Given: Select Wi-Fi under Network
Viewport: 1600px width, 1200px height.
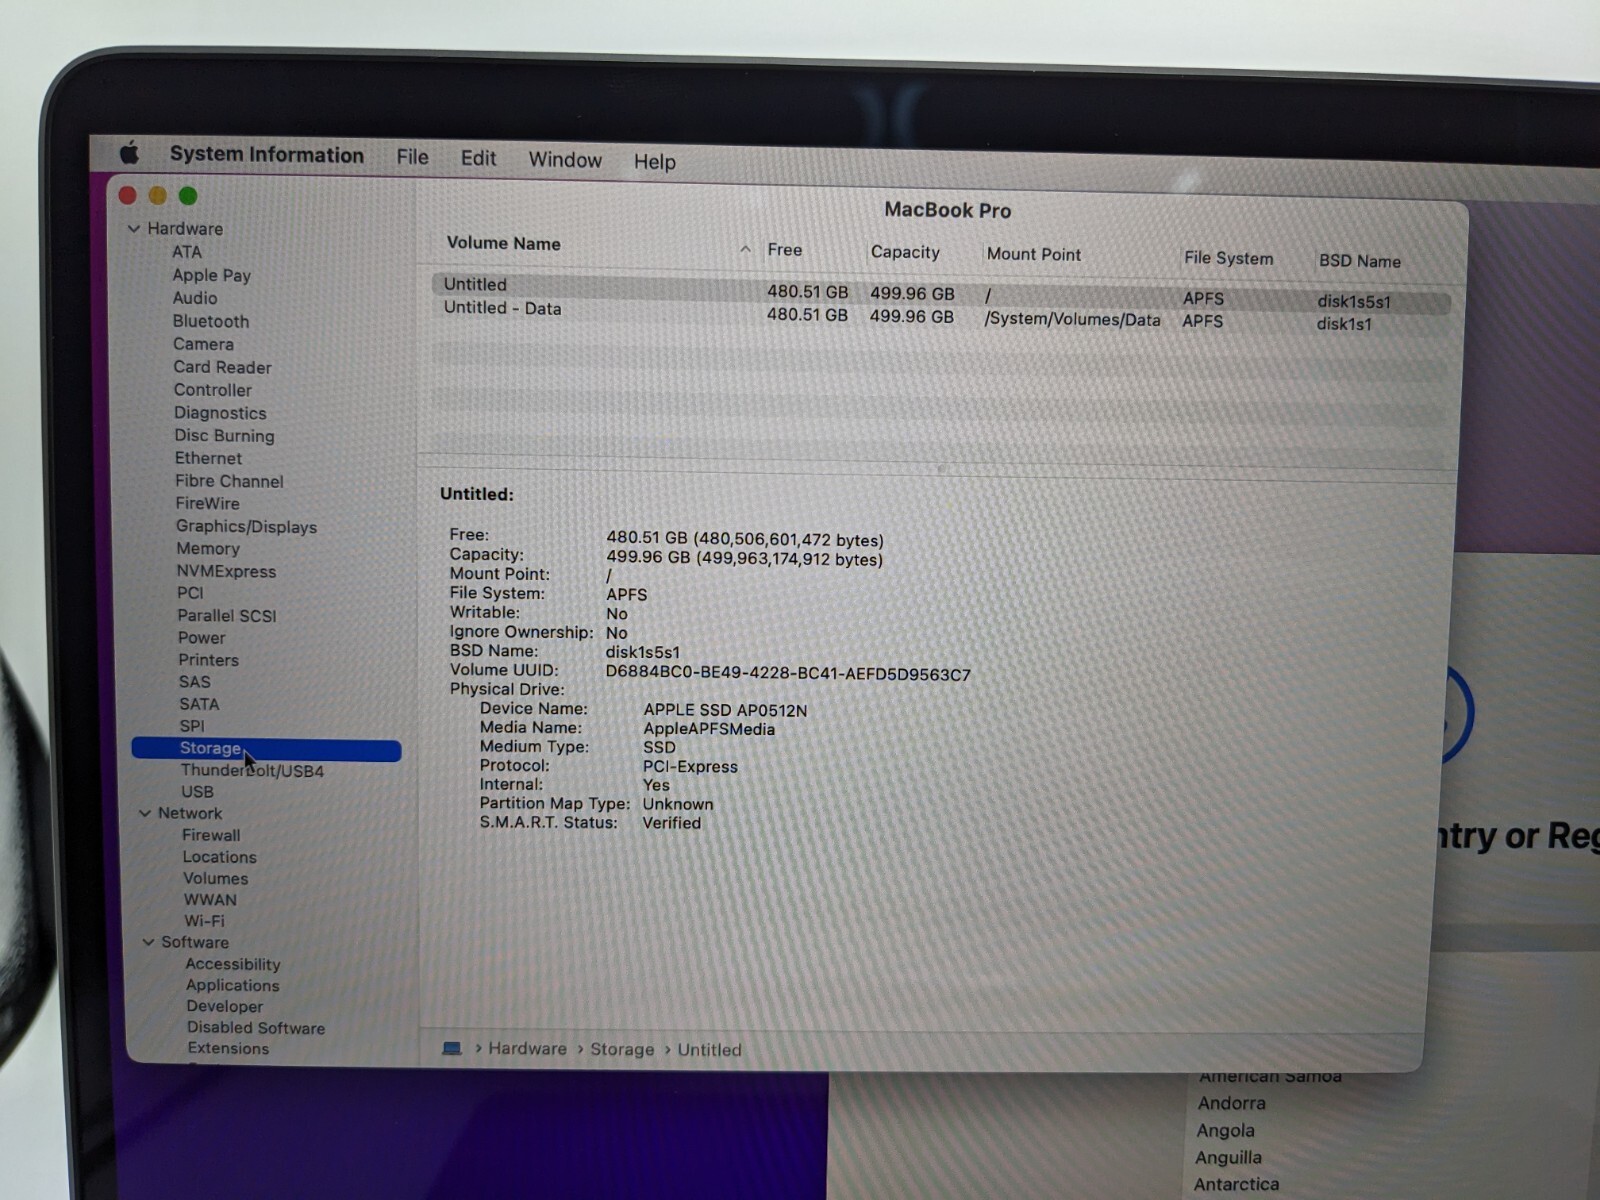Looking at the screenshot, I should (x=204, y=921).
